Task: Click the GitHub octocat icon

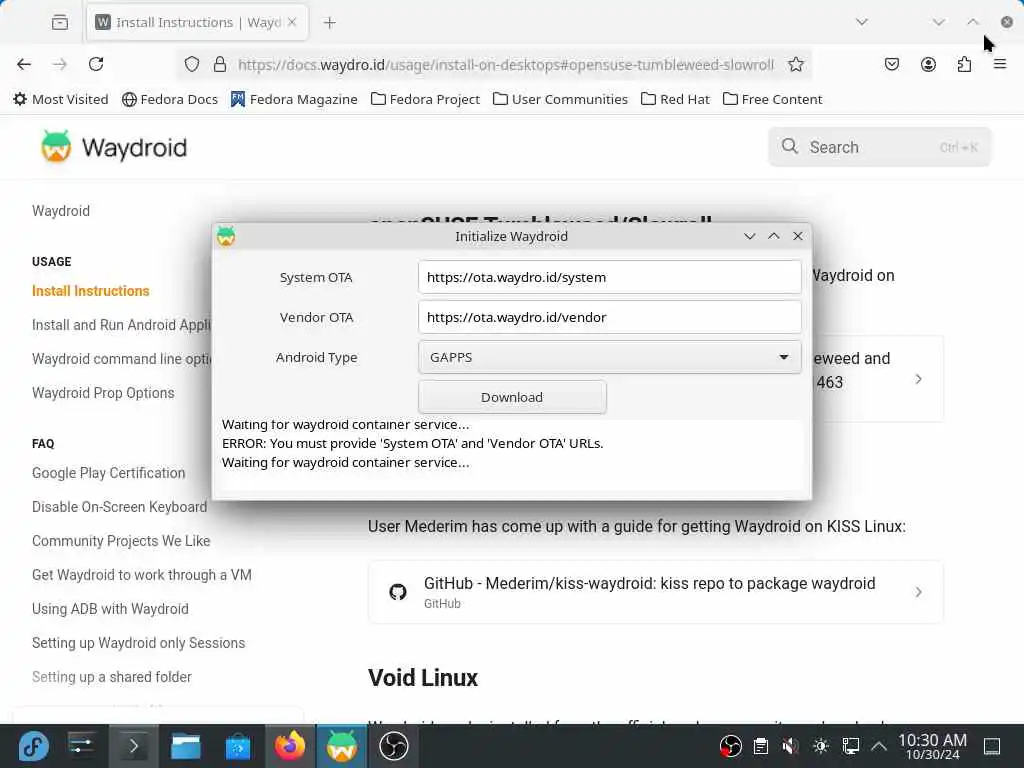Action: tap(398, 592)
